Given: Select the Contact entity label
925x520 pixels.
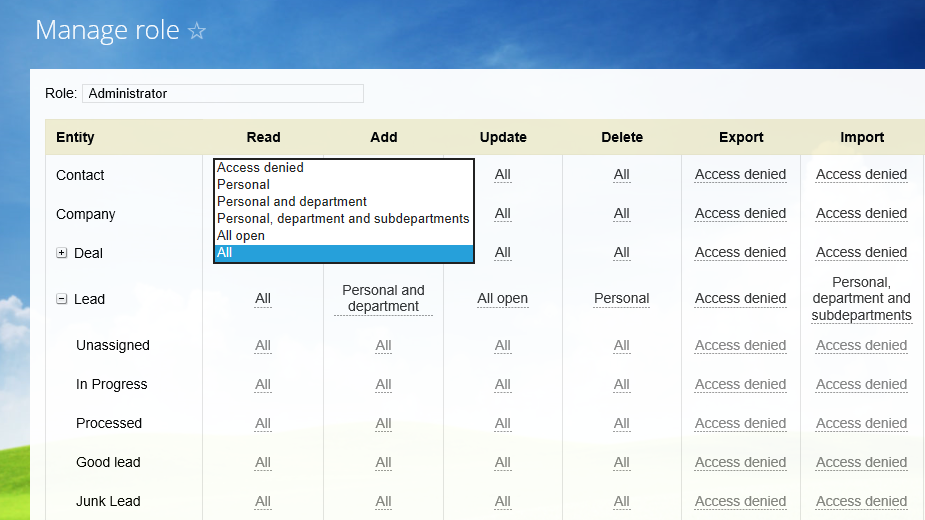Looking at the screenshot, I should click(80, 175).
